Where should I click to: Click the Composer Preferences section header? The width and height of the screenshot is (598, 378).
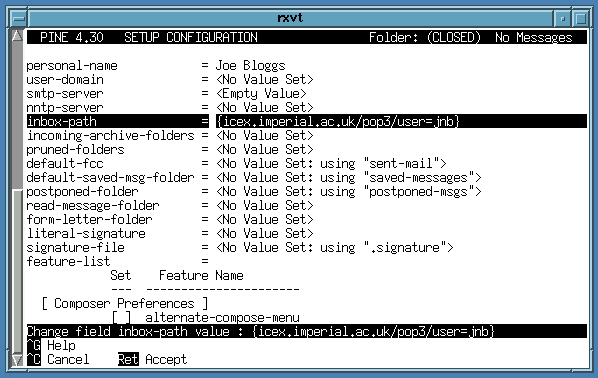tap(125, 304)
